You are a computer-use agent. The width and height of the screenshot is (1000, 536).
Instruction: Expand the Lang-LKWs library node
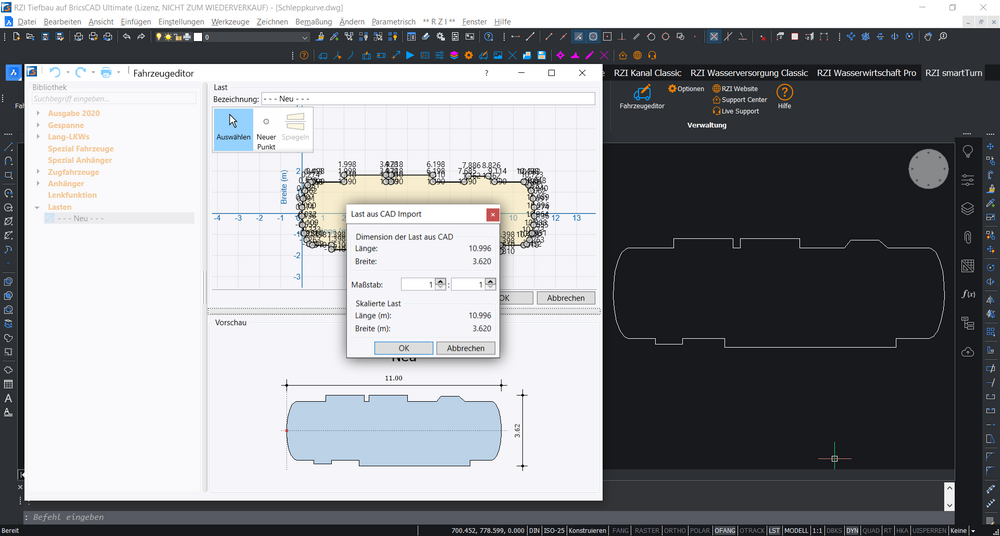(38, 137)
